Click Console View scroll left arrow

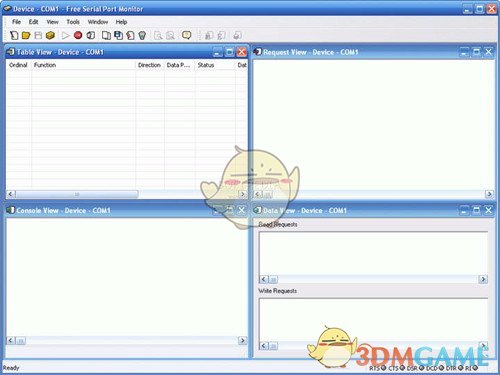[11, 340]
